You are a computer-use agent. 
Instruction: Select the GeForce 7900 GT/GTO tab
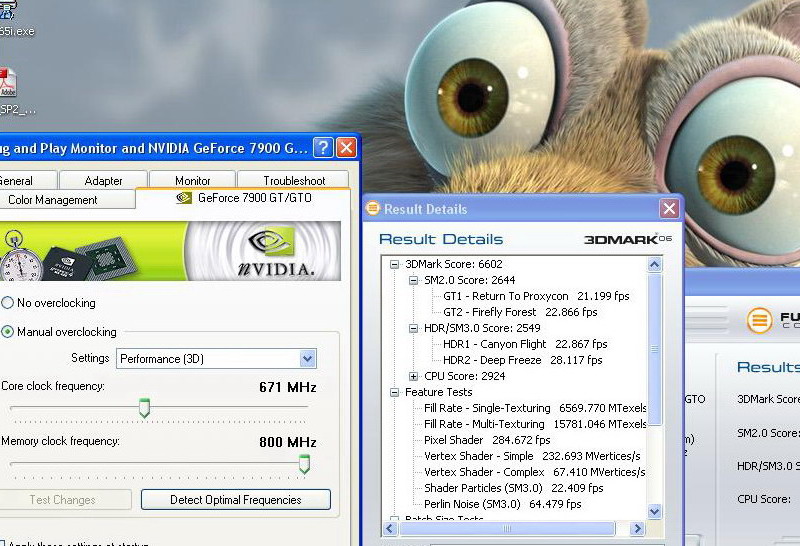pyautogui.click(x=243, y=197)
